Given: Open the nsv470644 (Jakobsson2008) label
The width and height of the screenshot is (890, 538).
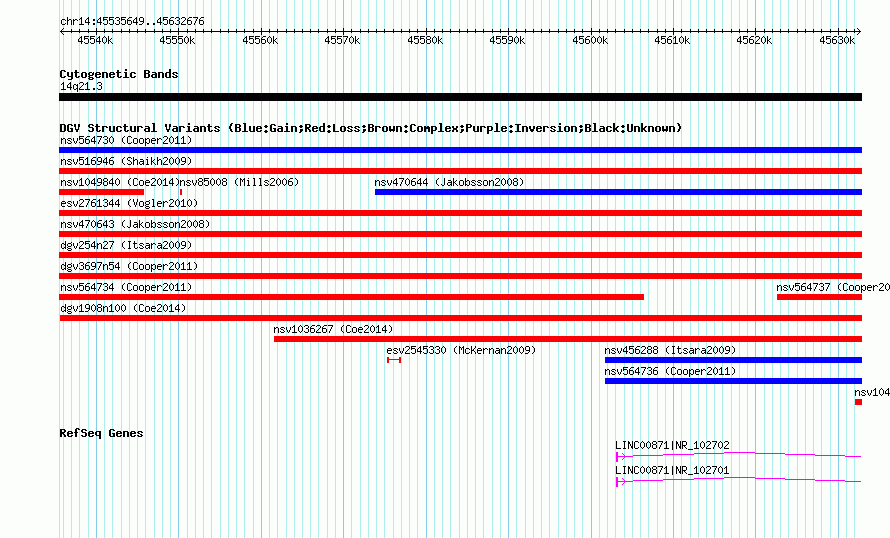Looking at the screenshot, I should [449, 183].
